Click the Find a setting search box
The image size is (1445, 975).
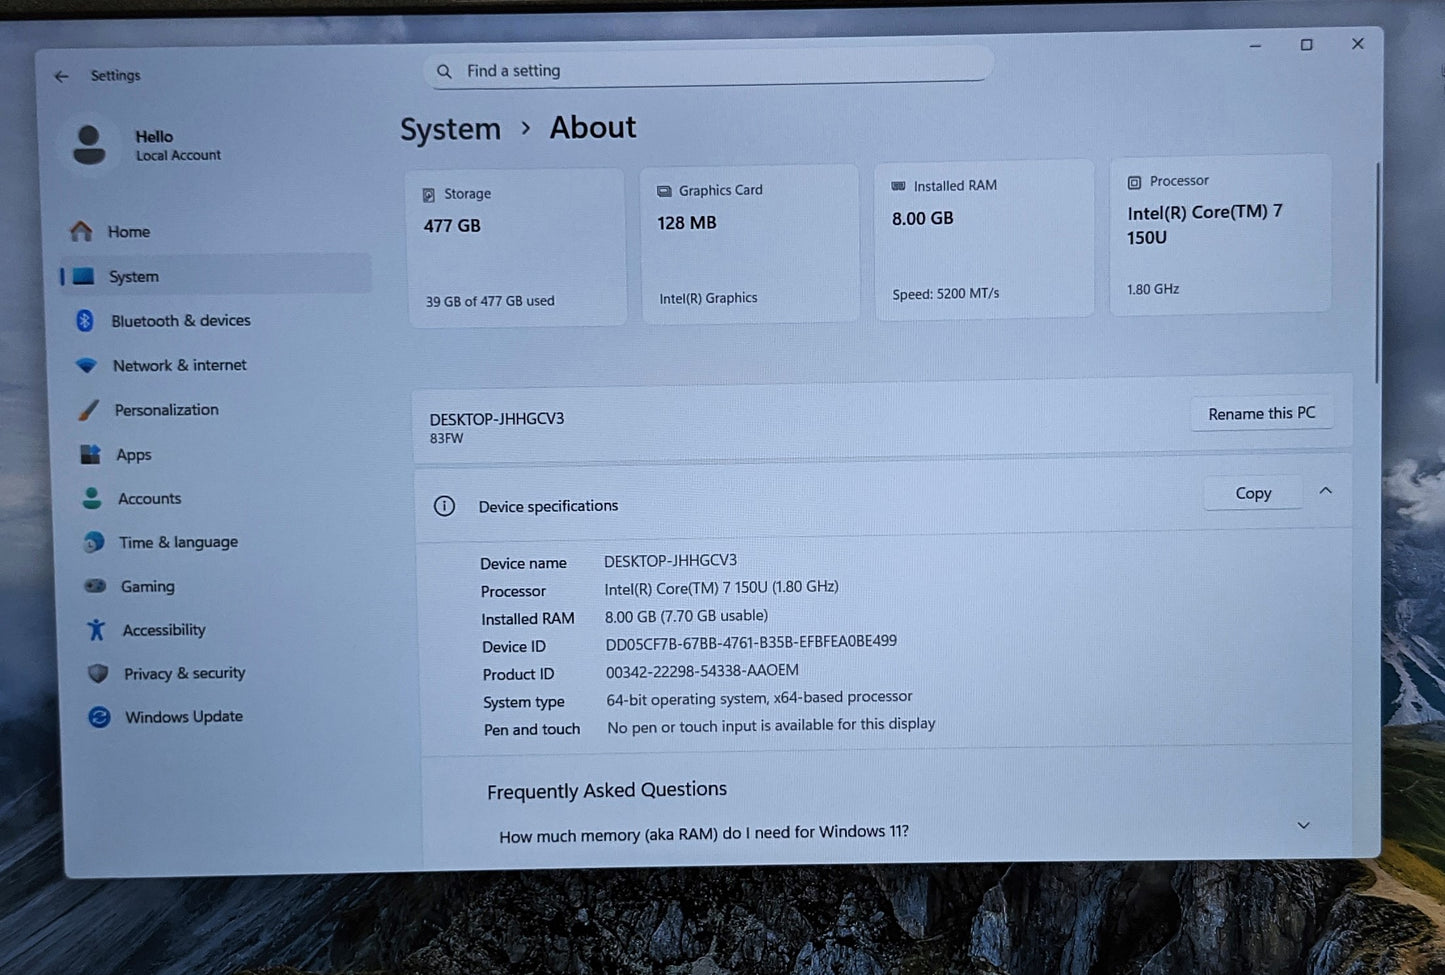(707, 70)
